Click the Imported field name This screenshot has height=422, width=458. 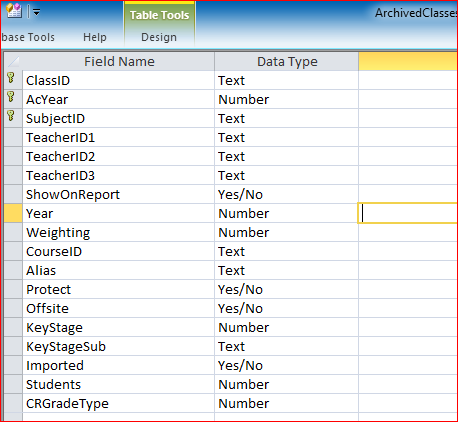55,366
